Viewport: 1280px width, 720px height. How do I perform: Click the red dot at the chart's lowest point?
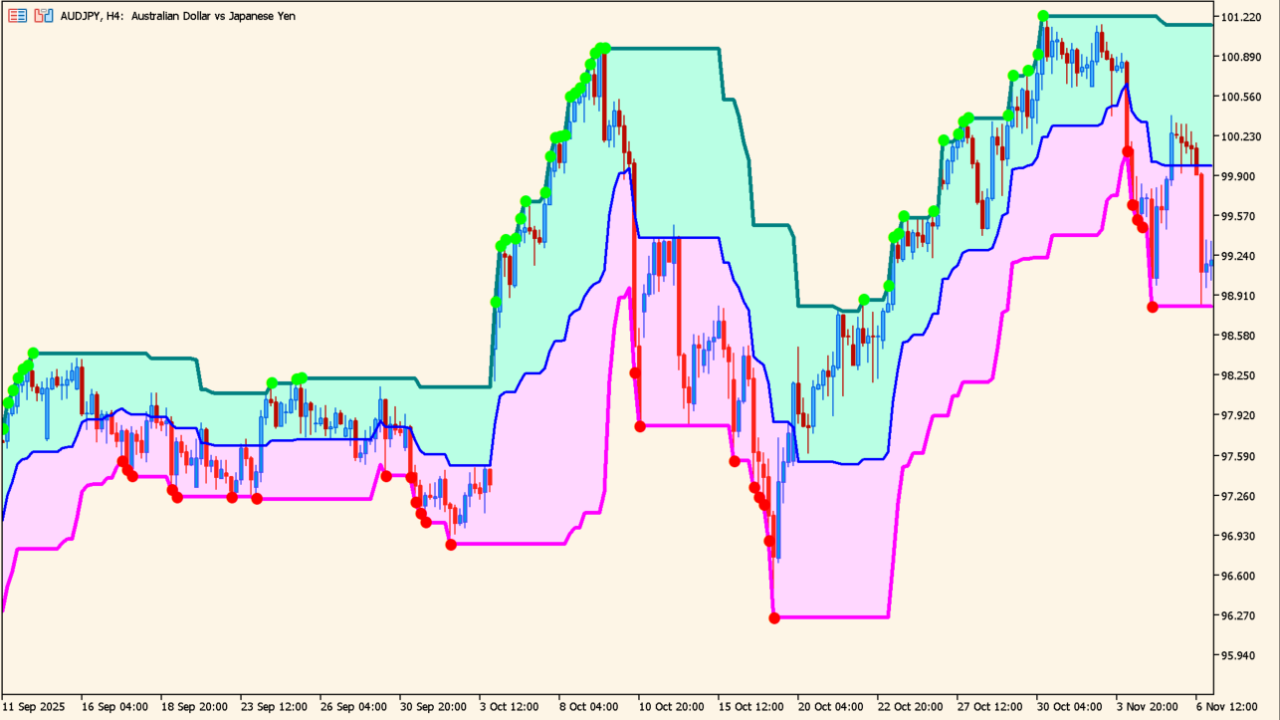(x=774, y=618)
